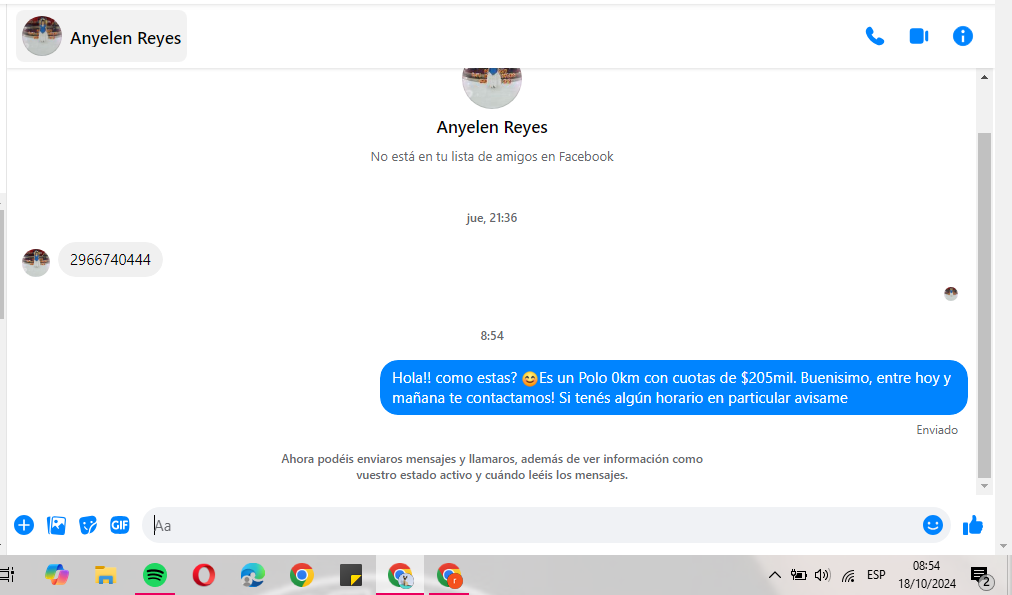
Task: Open the volume control in the system tray
Action: point(823,575)
